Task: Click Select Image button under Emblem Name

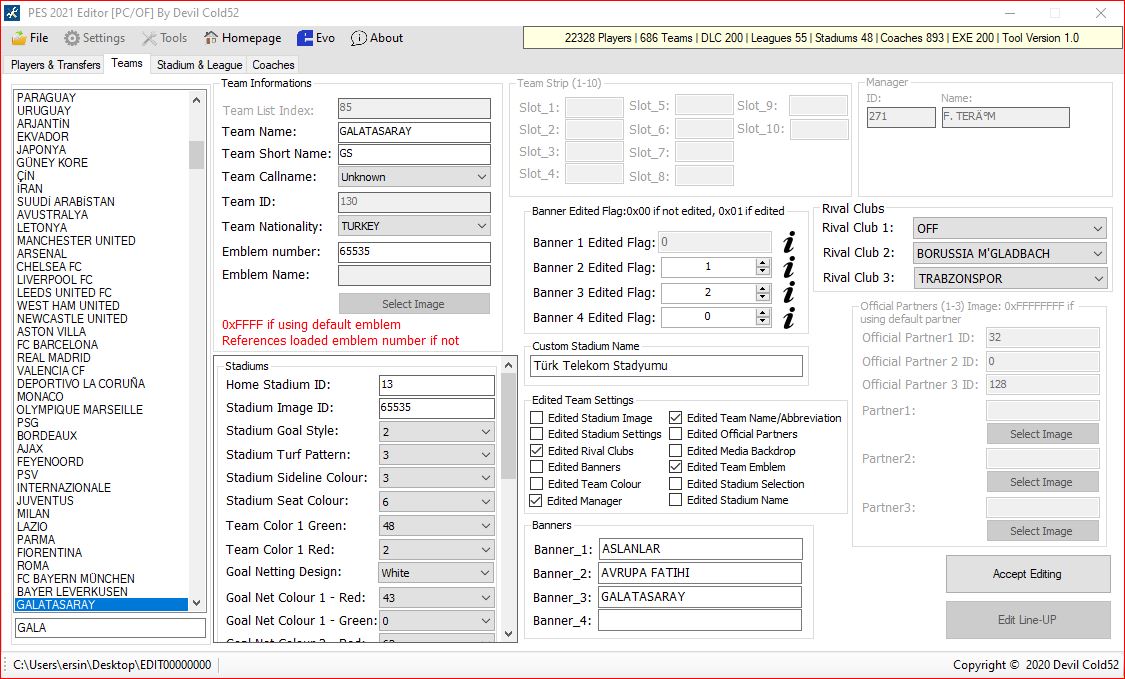Action: pos(414,304)
